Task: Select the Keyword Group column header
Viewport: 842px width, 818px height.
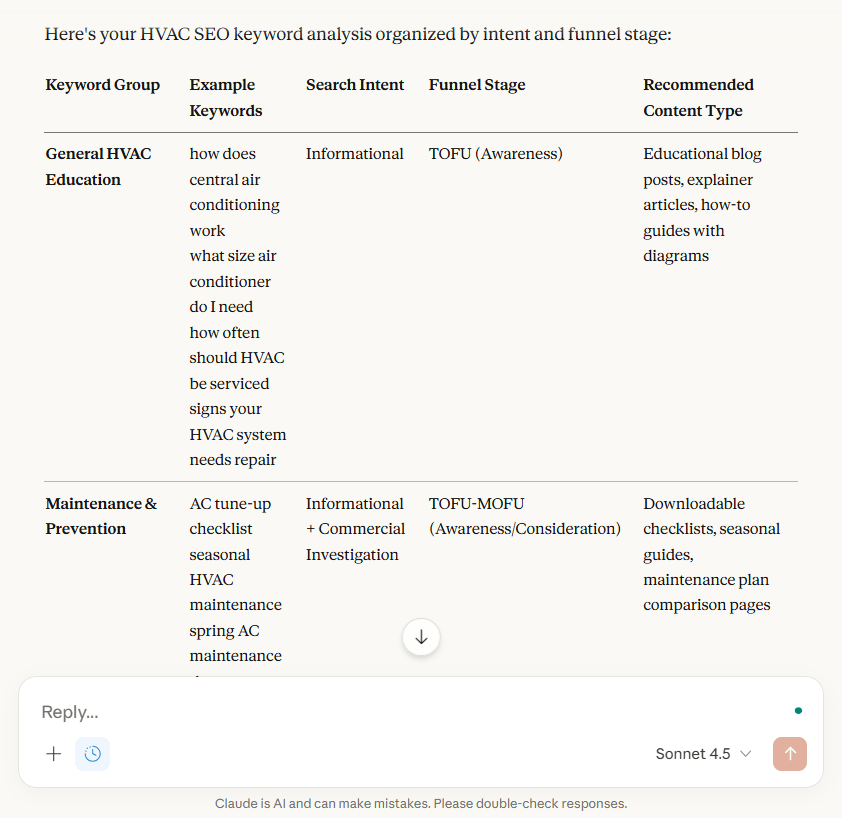Action: coord(102,85)
